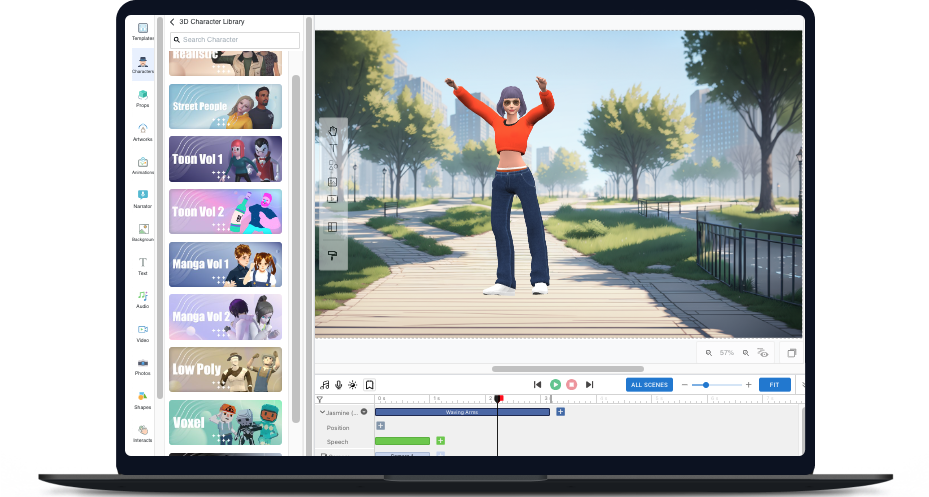
Task: Click the ALL SCENES button
Action: click(649, 385)
